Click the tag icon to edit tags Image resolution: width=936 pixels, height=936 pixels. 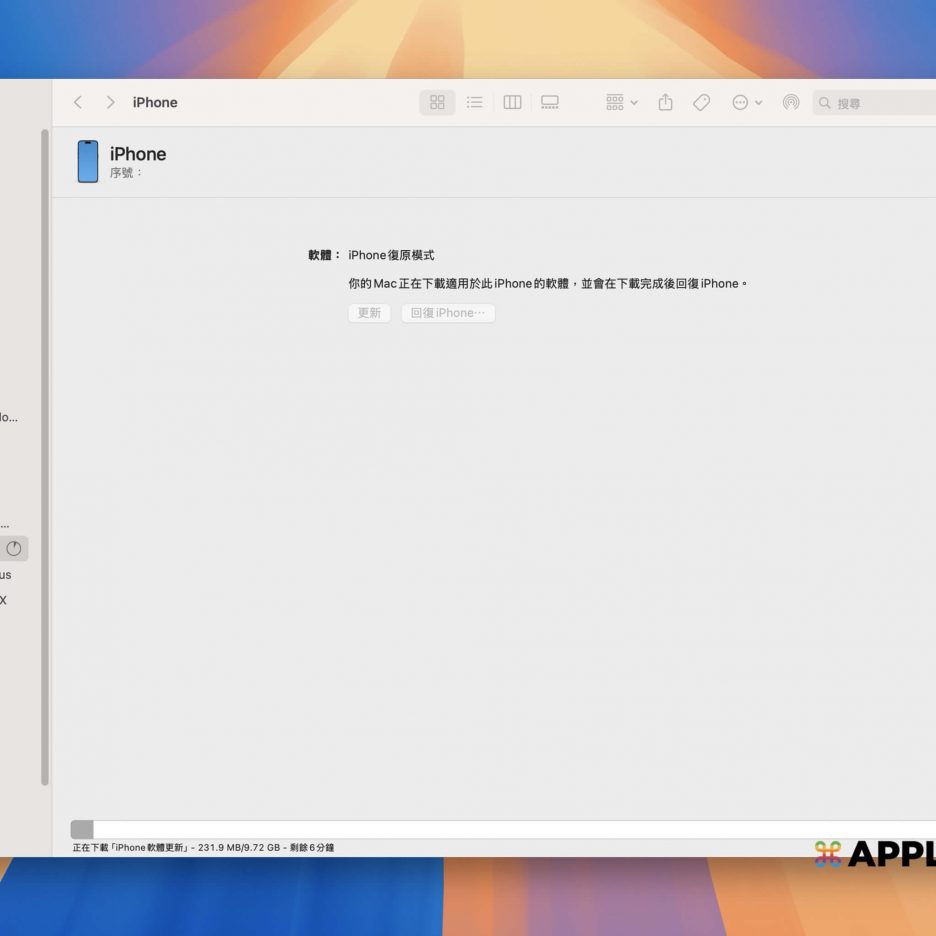tap(702, 102)
